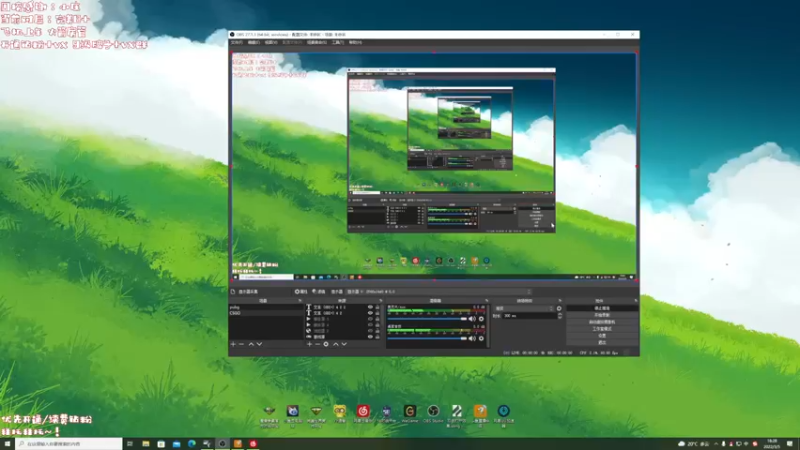Screen dimensions: 800x450
Task: Open Filters button in source toolbar
Action: 319,291
